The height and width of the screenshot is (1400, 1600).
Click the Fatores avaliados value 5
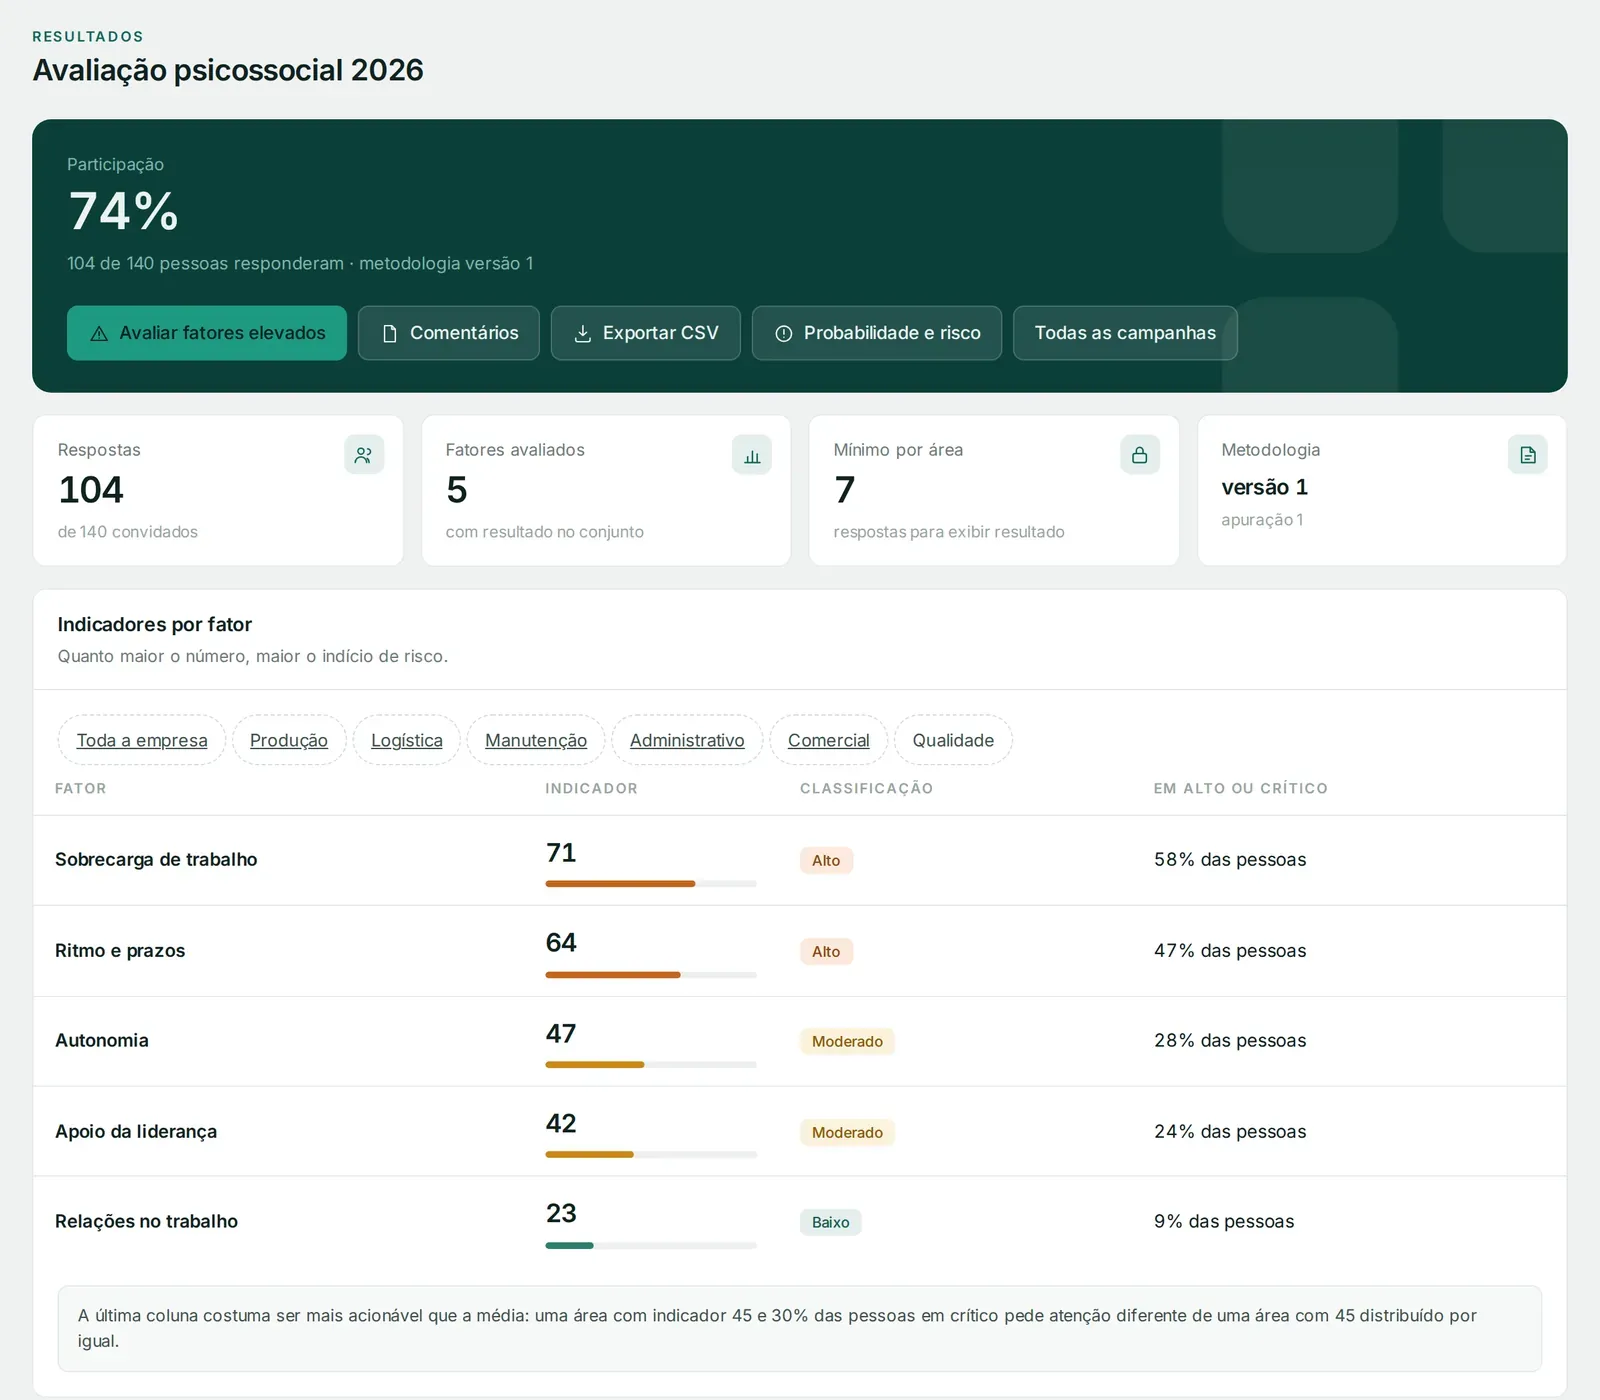457,490
